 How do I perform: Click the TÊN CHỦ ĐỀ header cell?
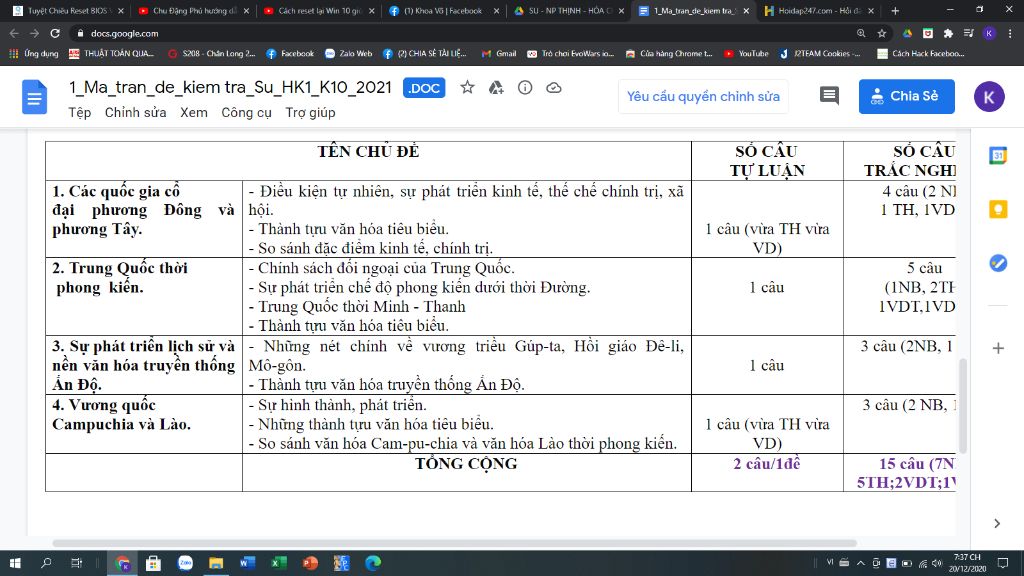(x=368, y=161)
